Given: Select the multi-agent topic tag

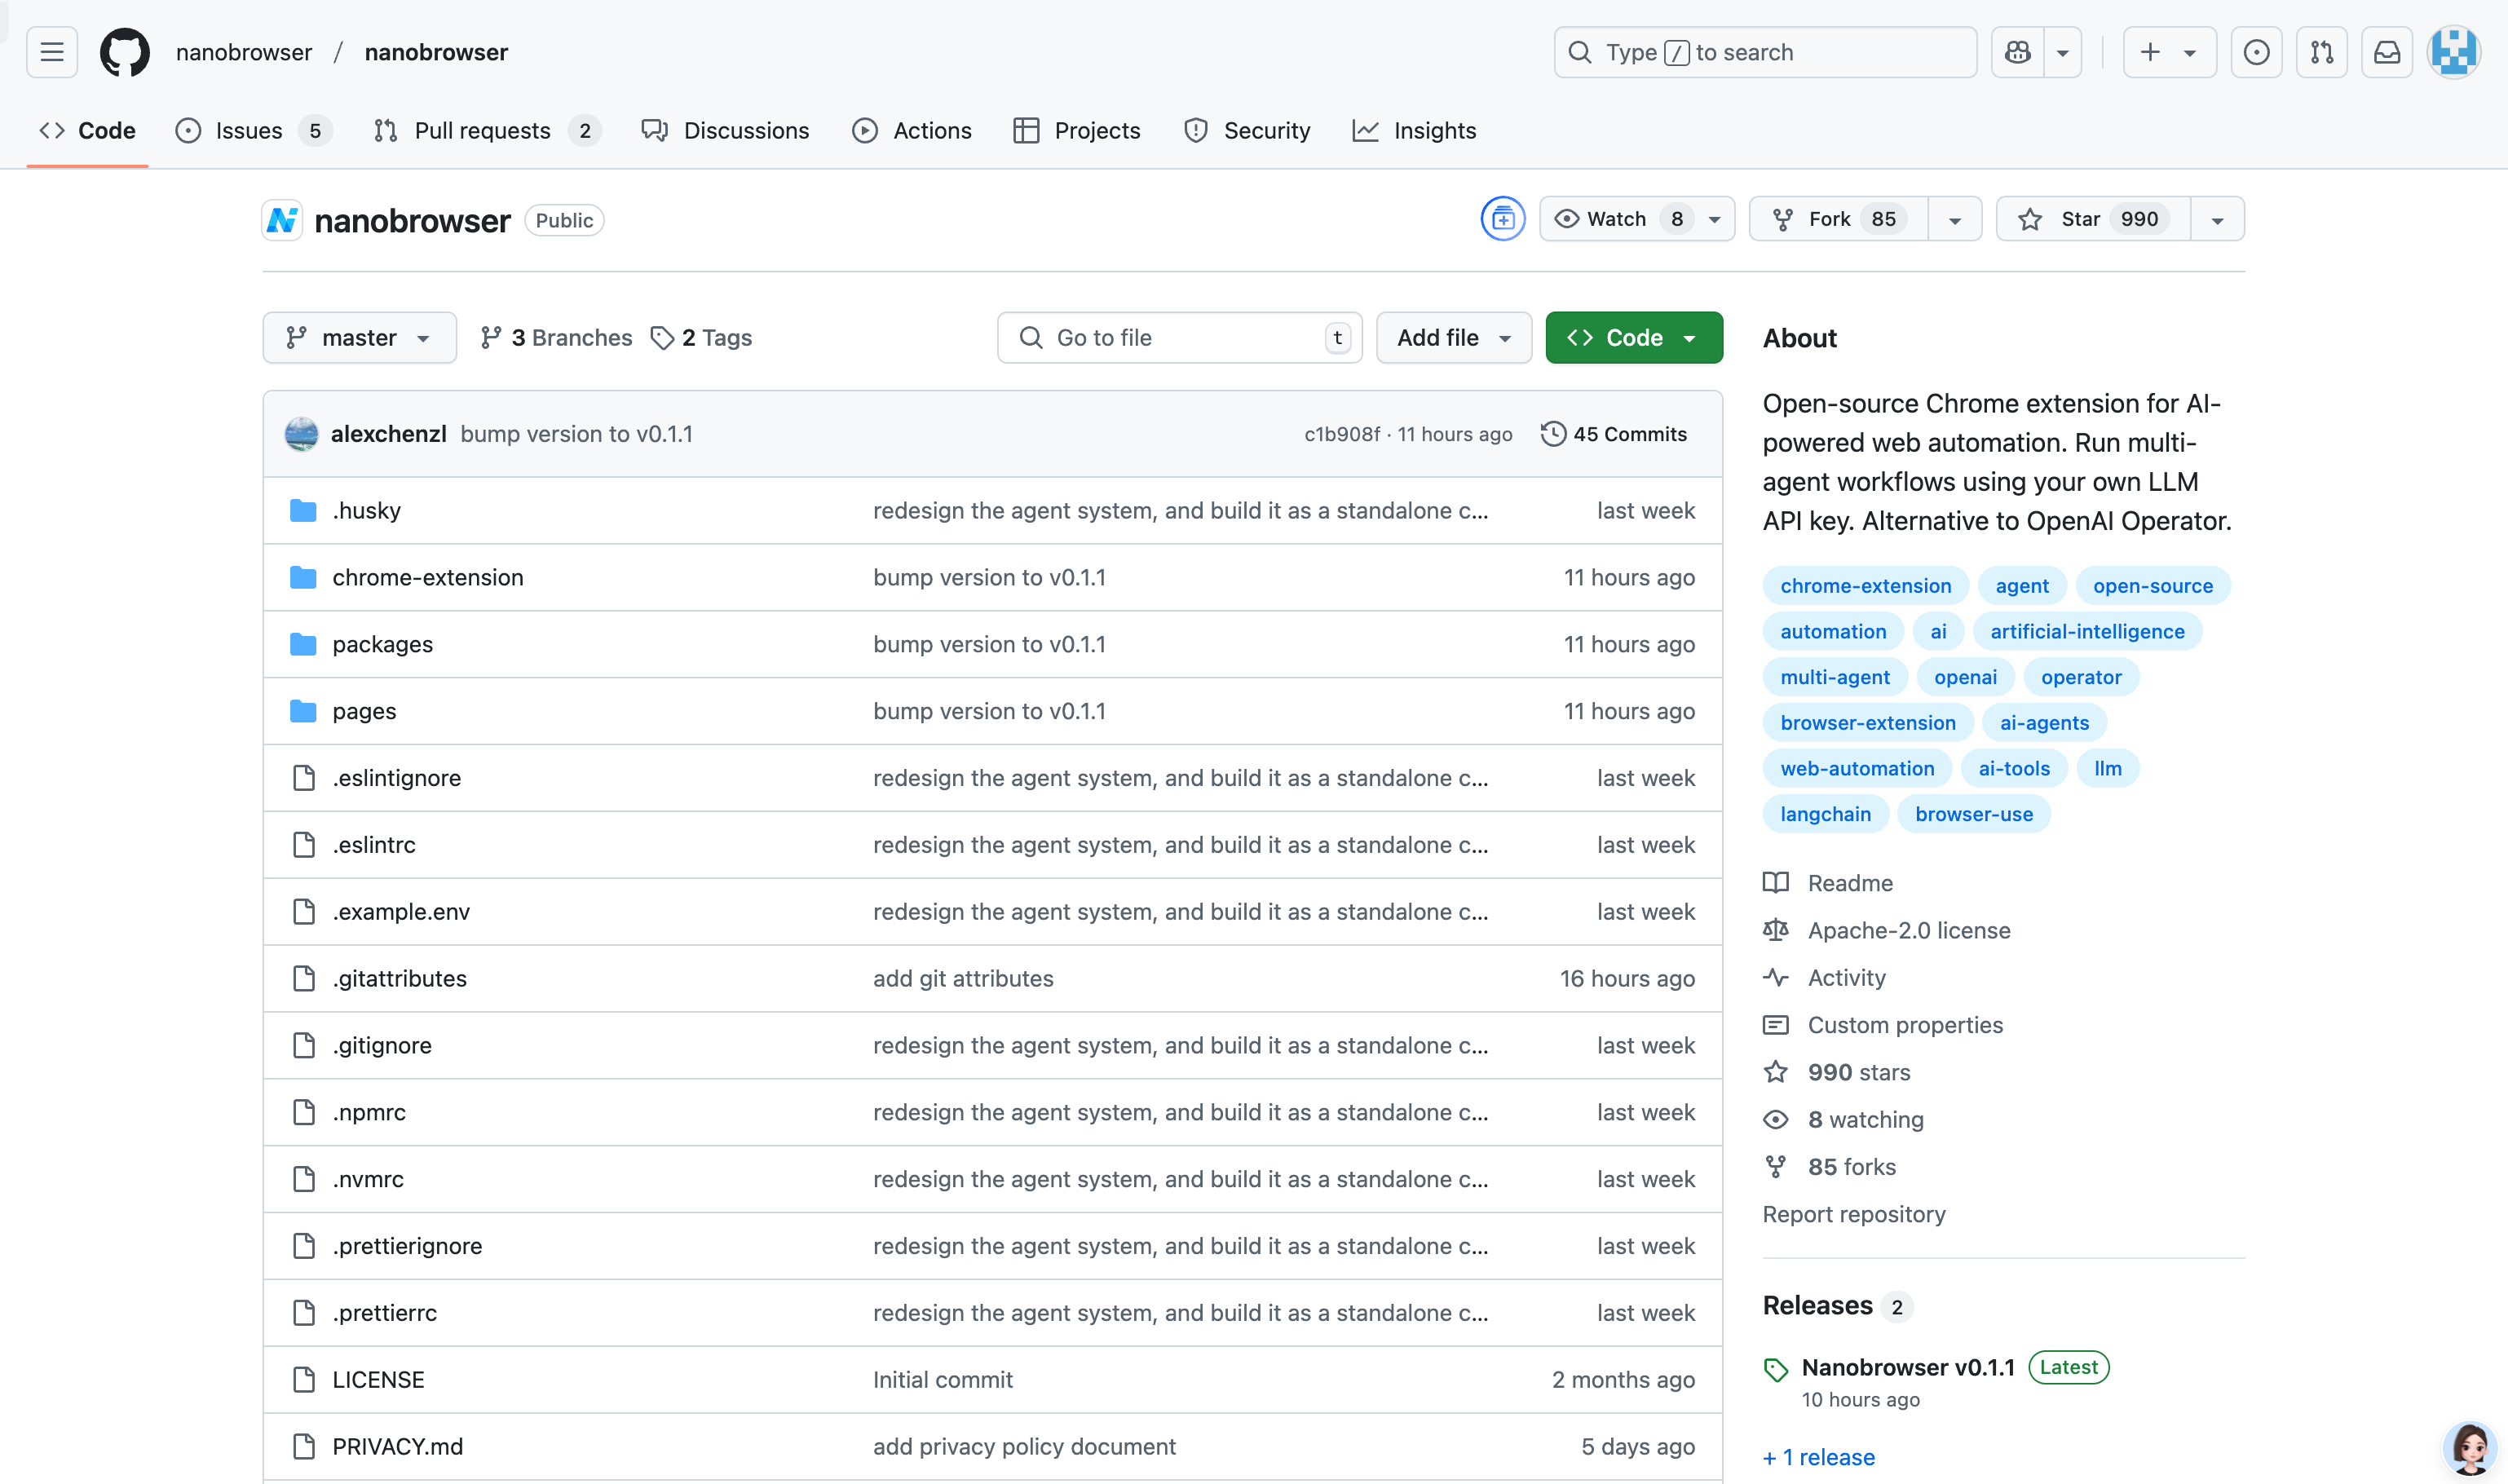Looking at the screenshot, I should pos(1835,677).
